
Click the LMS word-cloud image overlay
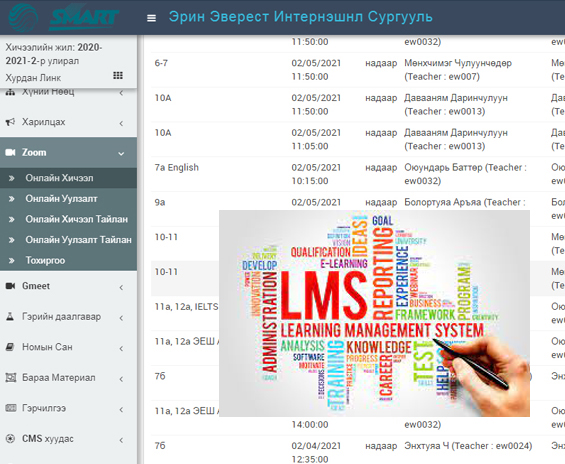click(x=374, y=313)
